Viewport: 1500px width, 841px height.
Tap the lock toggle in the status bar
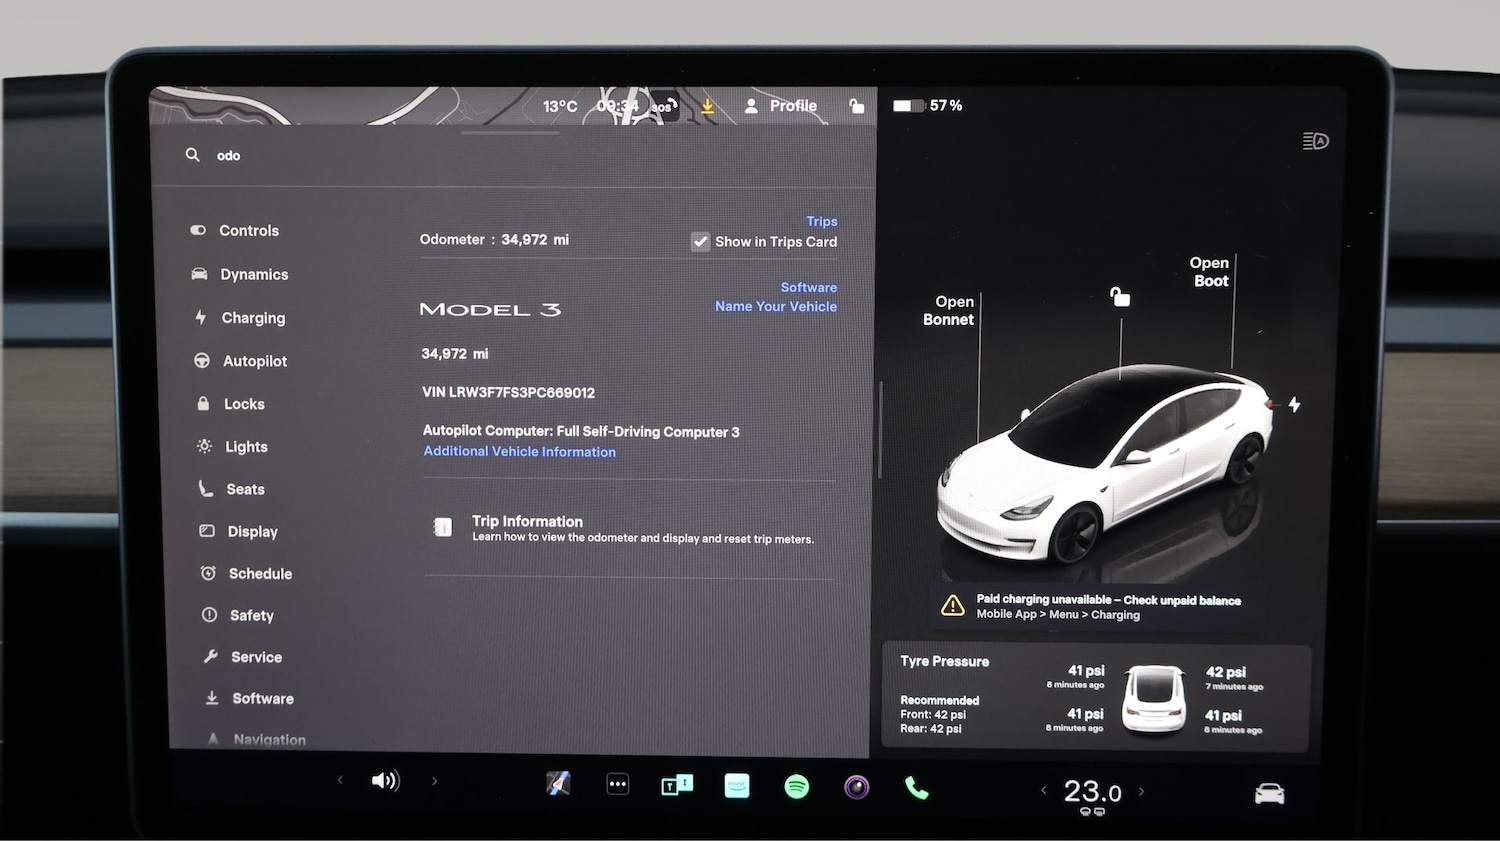tap(857, 106)
